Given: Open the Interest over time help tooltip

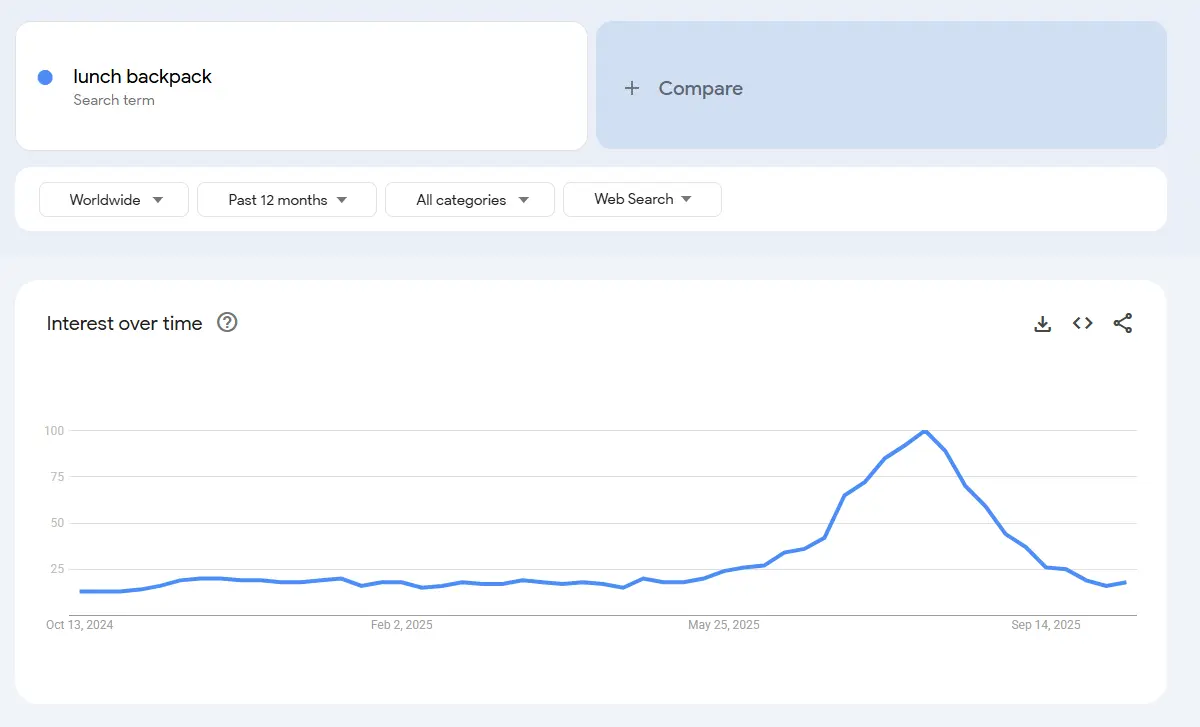Looking at the screenshot, I should tap(227, 322).
